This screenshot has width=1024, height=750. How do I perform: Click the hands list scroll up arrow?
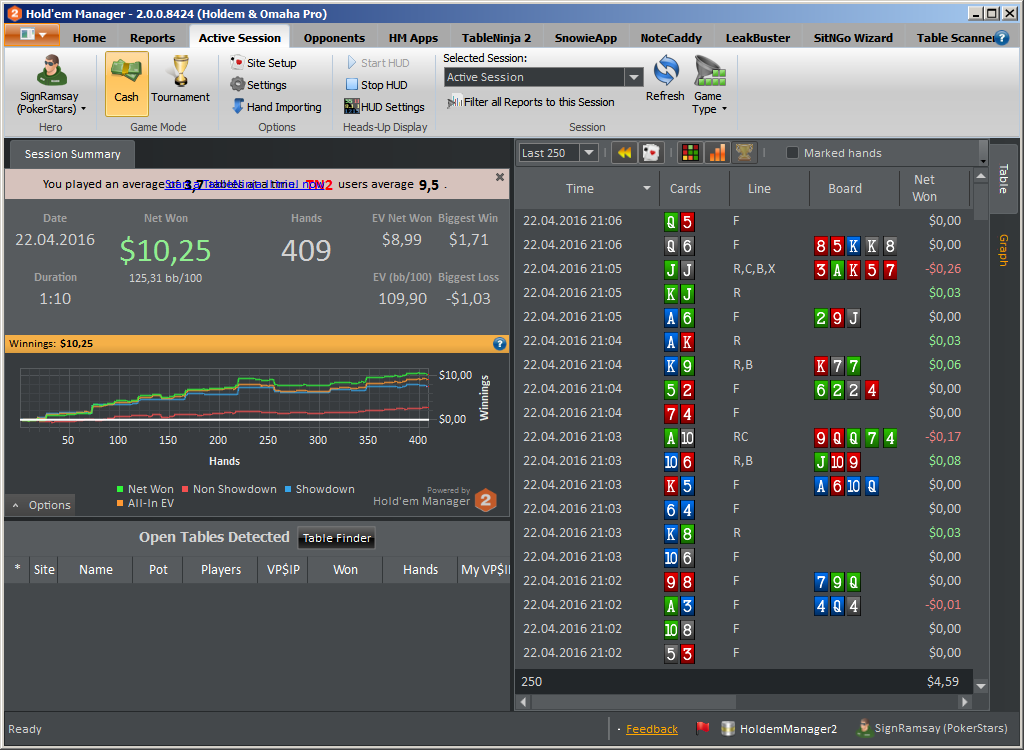[x=980, y=176]
